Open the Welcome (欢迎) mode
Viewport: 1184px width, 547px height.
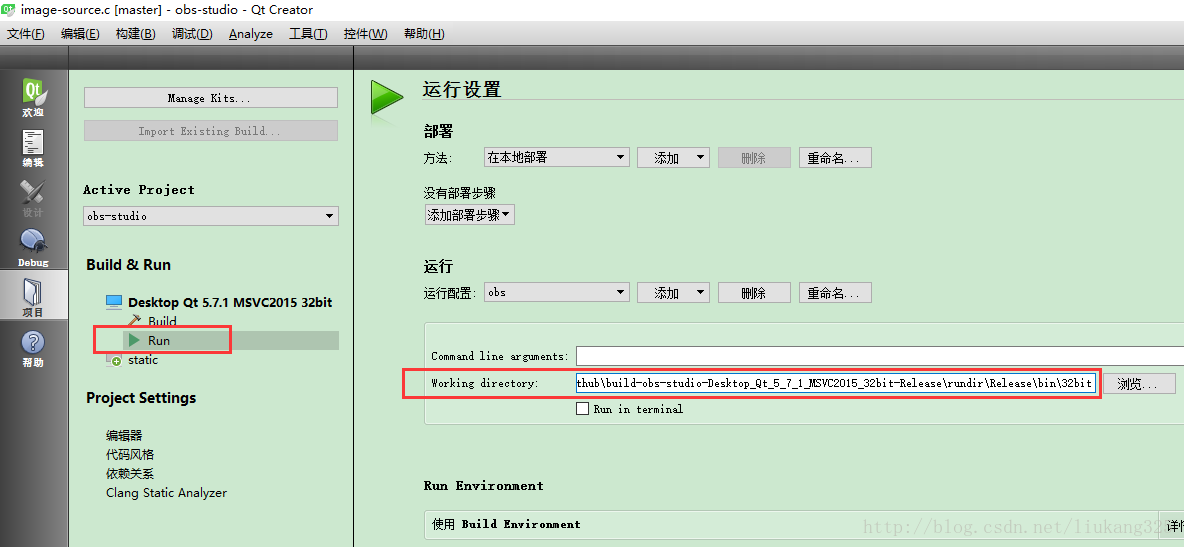pyautogui.click(x=33, y=97)
